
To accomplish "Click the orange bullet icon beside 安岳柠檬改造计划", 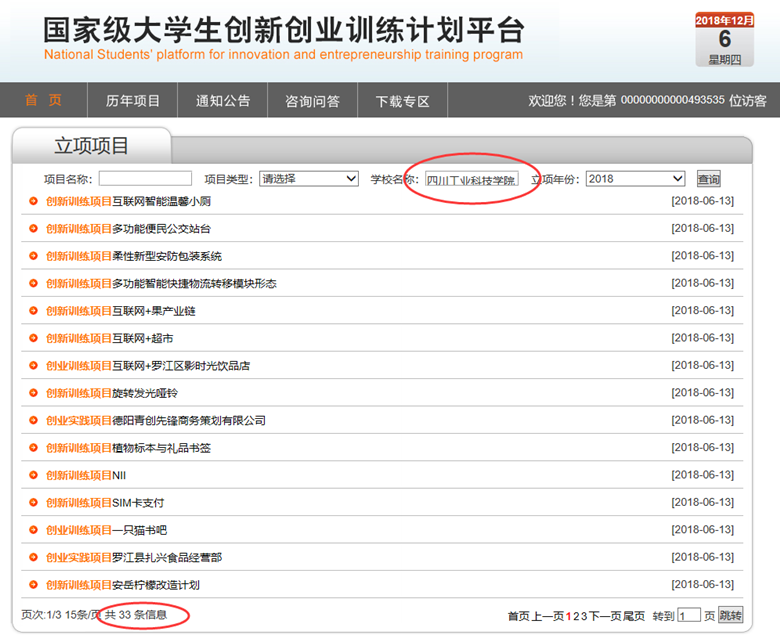I will [x=33, y=584].
